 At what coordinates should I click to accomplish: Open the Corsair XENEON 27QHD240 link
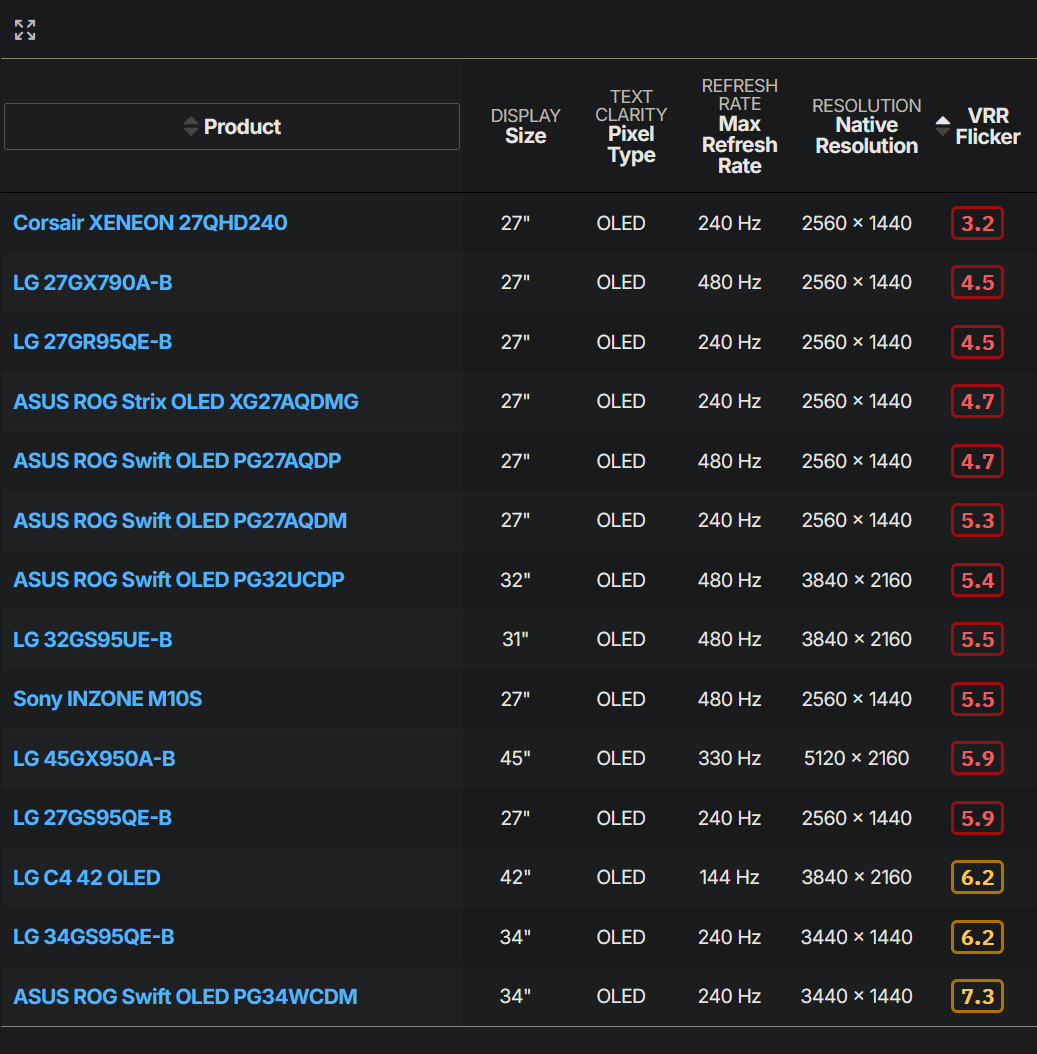click(x=150, y=222)
